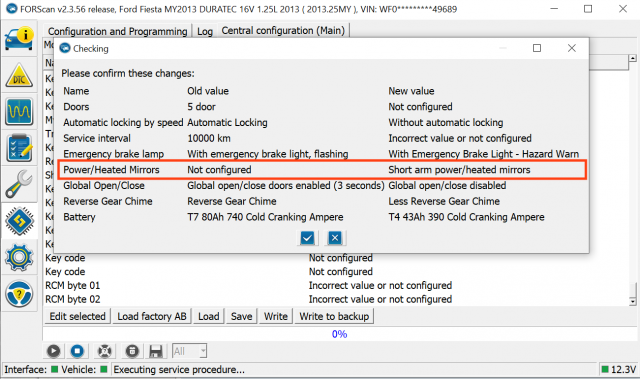The height and width of the screenshot is (379, 640).
Task: Click the Edit selected button
Action: click(78, 316)
